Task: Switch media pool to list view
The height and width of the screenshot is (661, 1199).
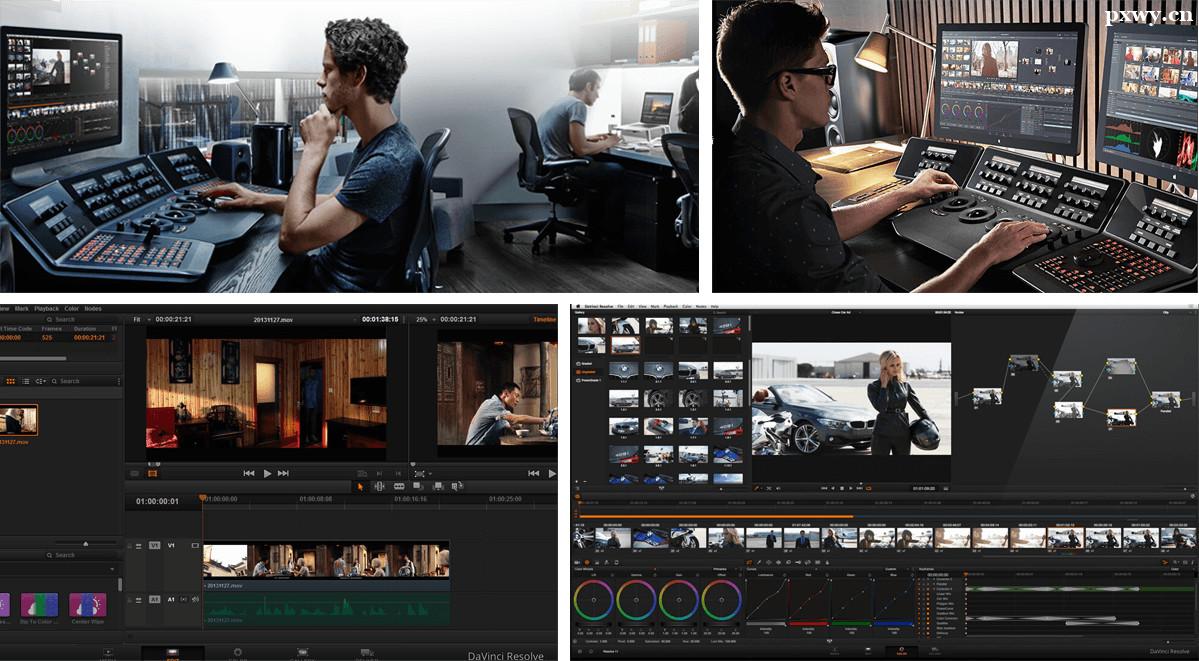Action: tap(26, 381)
